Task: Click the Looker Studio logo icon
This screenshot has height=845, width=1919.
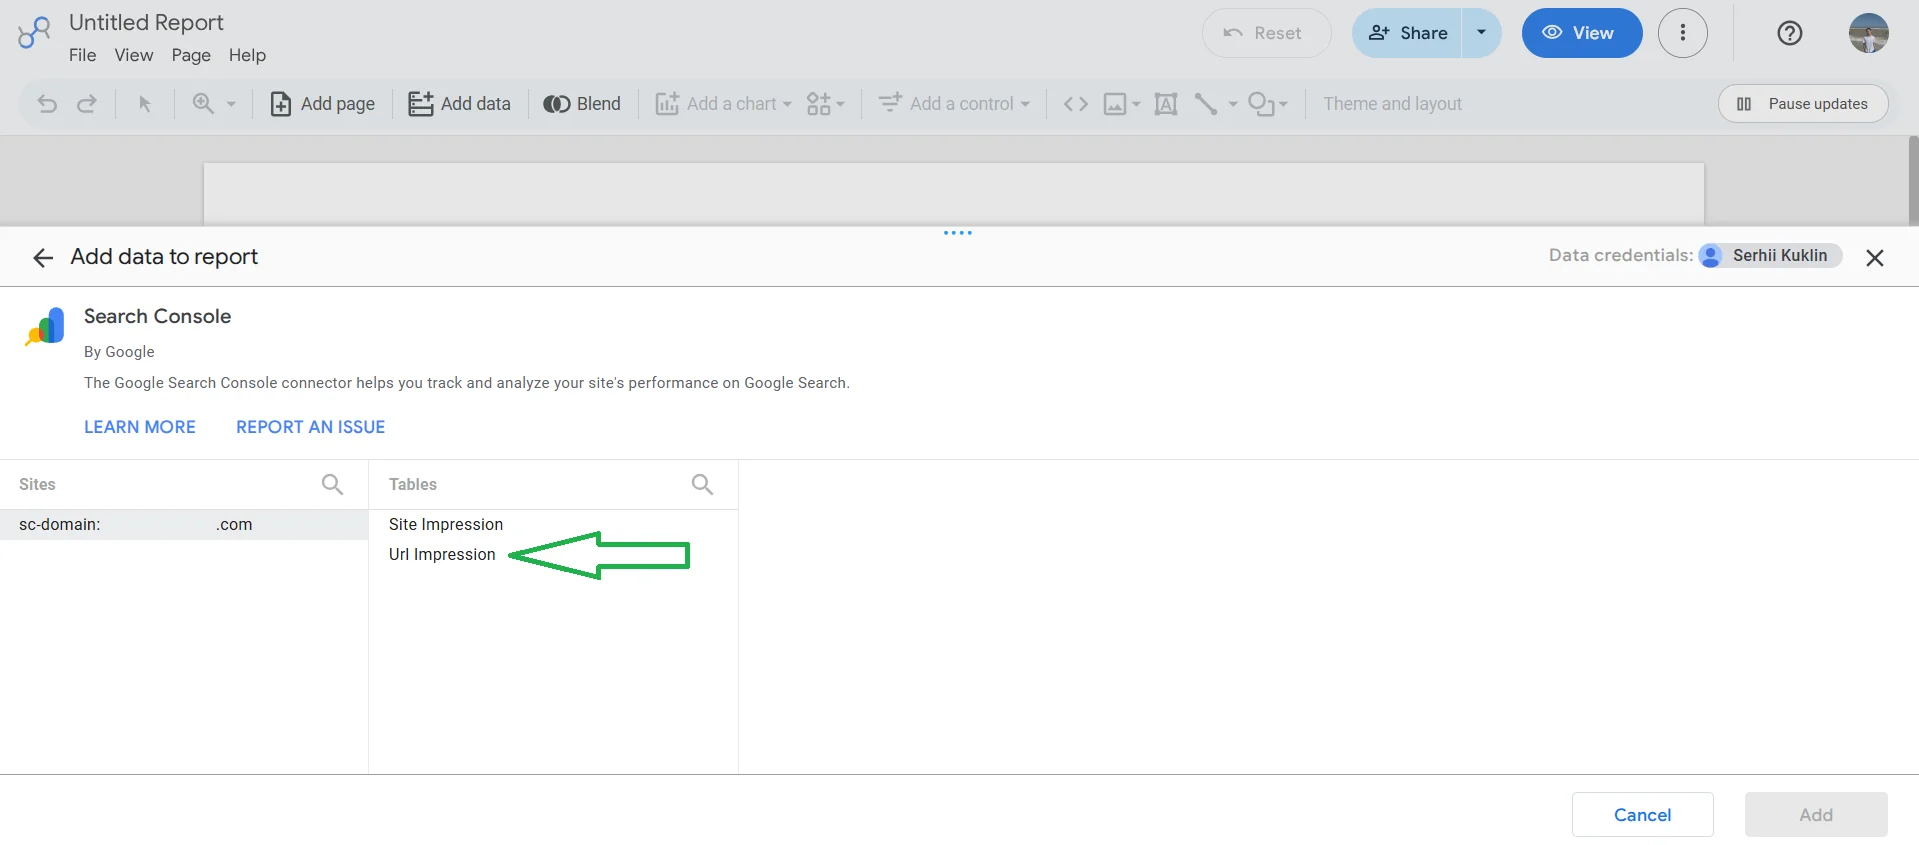Action: (34, 32)
